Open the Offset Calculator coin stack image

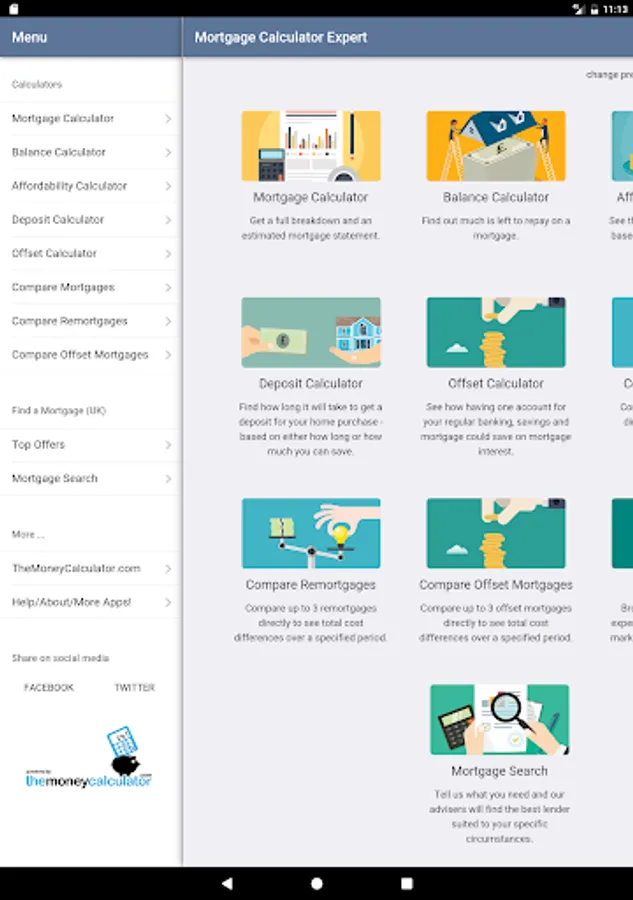click(496, 332)
